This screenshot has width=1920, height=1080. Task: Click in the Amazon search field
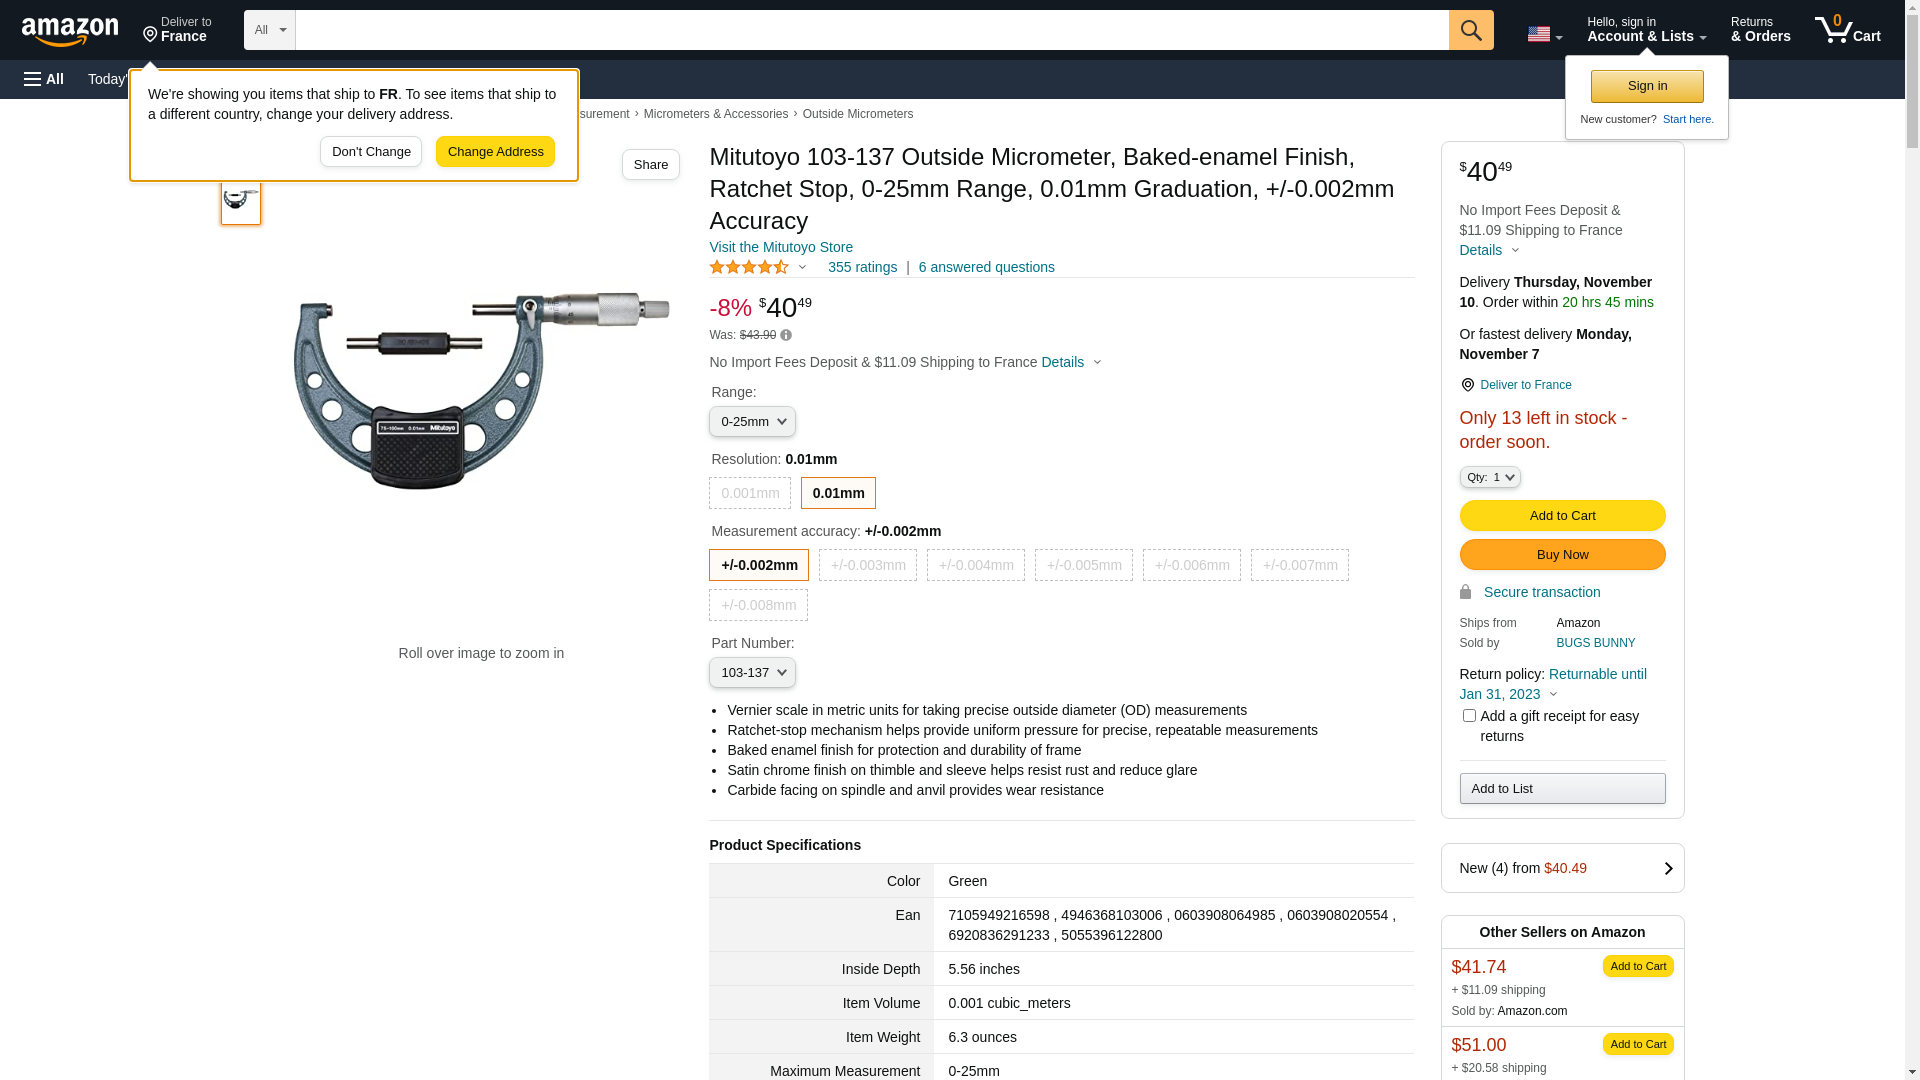(870, 30)
